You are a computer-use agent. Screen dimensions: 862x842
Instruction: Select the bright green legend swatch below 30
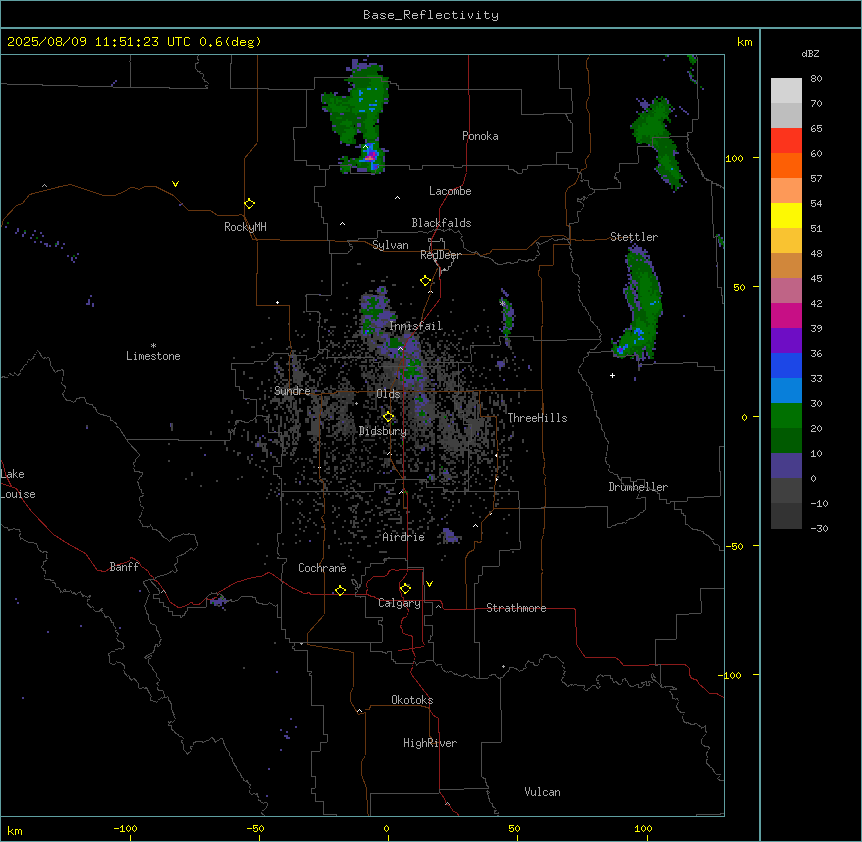[x=786, y=416]
